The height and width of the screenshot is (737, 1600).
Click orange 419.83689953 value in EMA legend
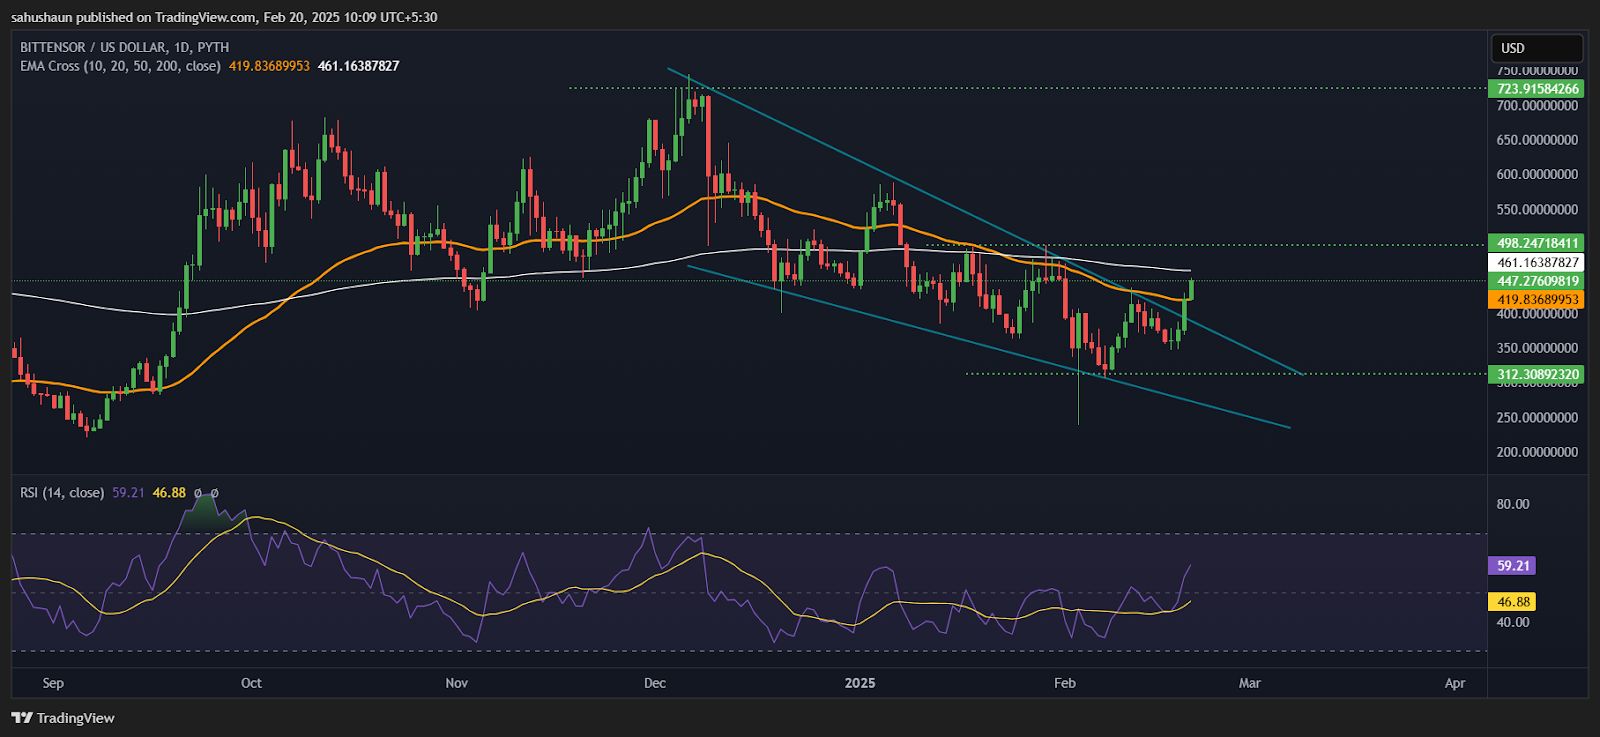coord(270,66)
